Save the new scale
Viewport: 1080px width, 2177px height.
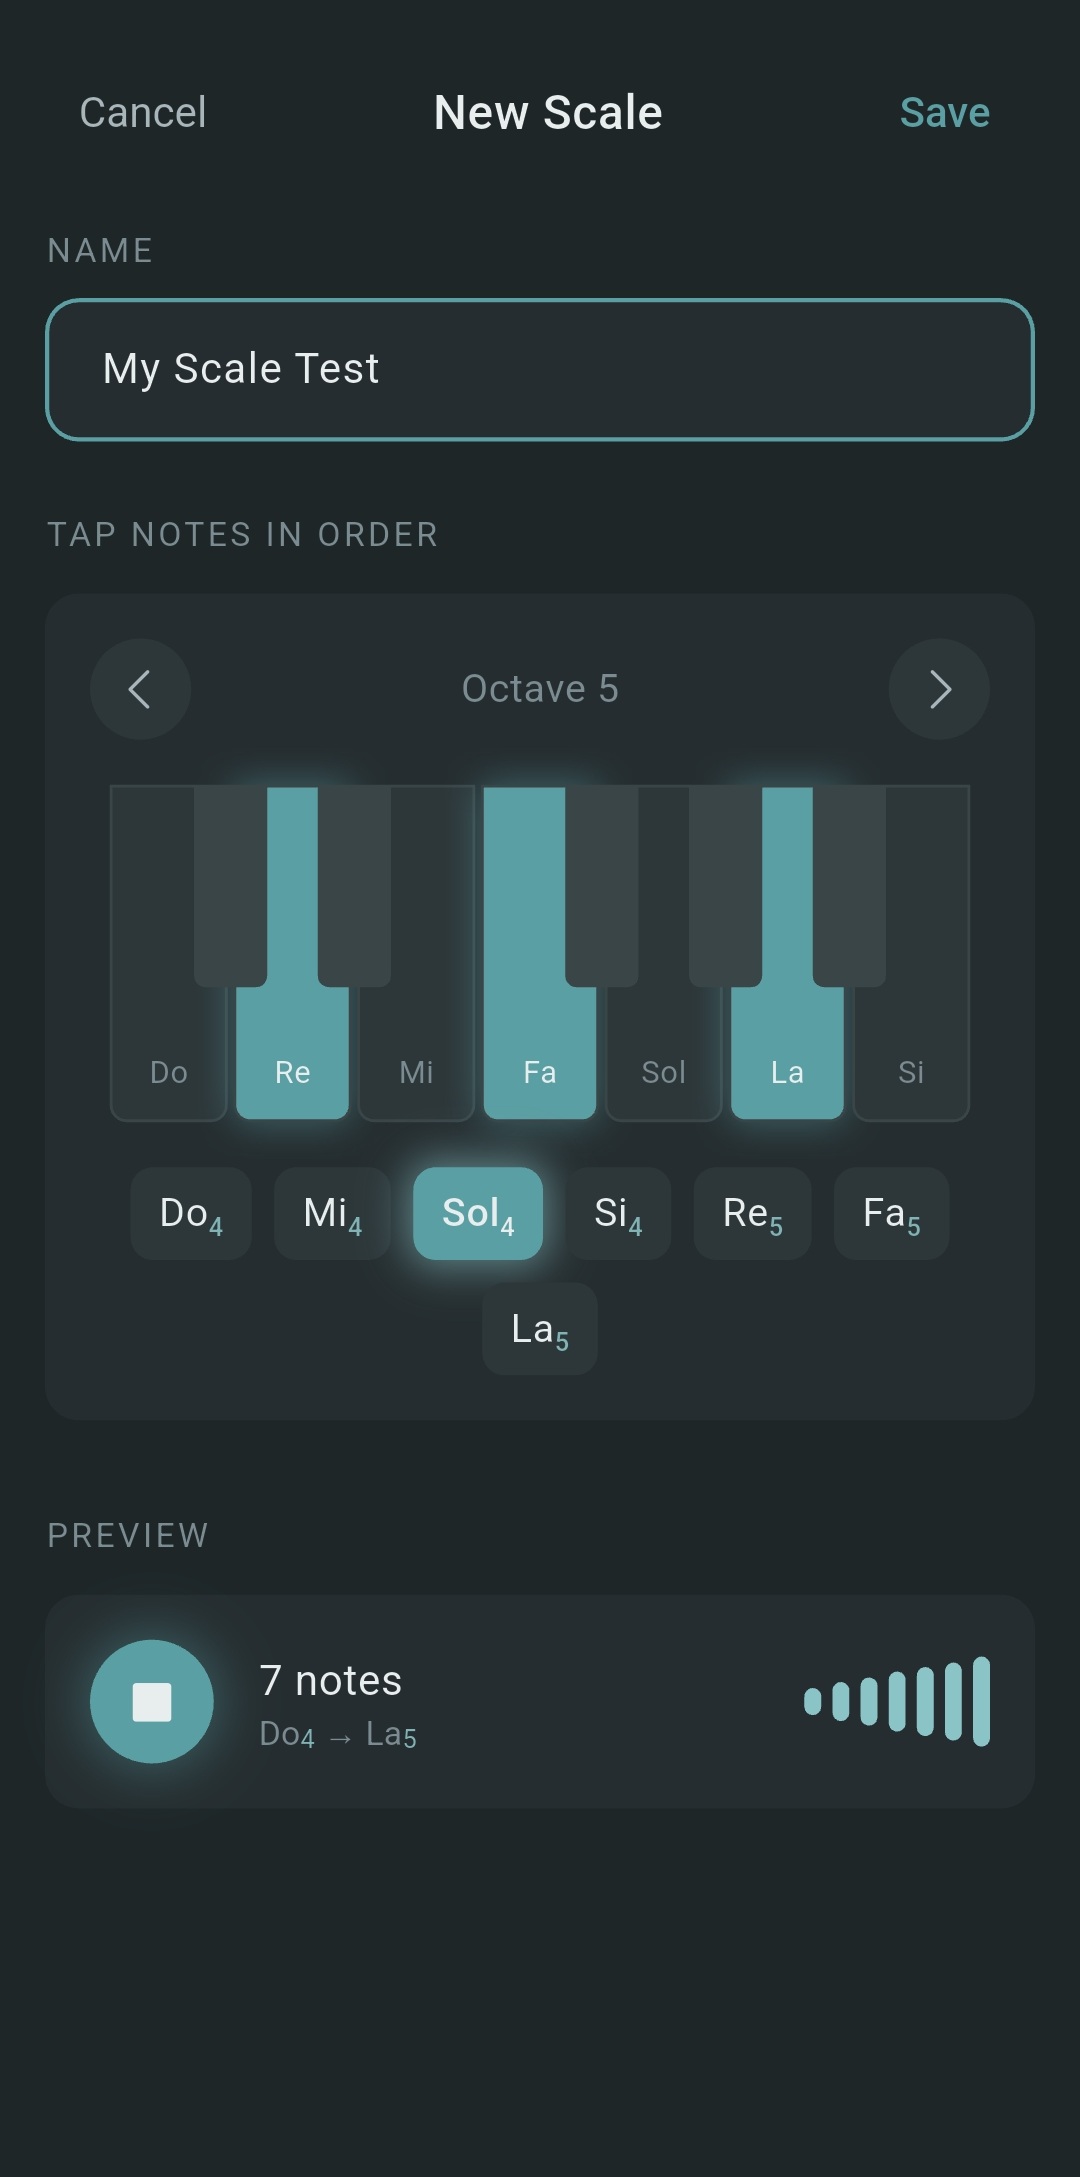(944, 111)
